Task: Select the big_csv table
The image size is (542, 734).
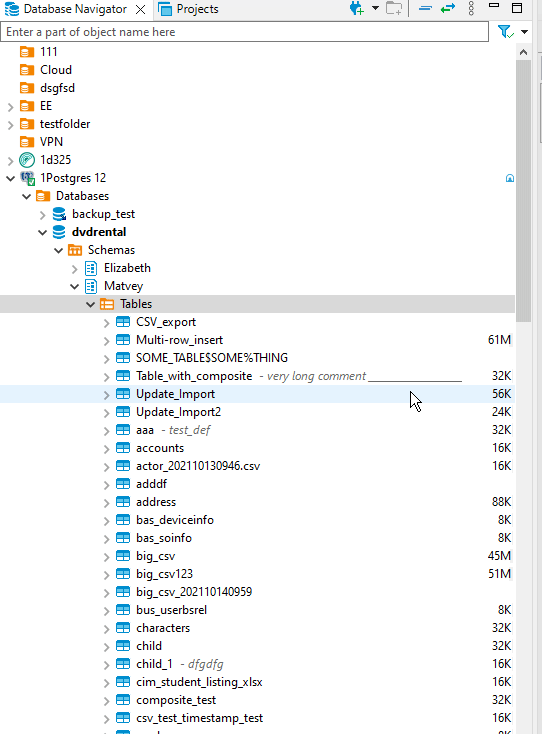Action: point(155,556)
